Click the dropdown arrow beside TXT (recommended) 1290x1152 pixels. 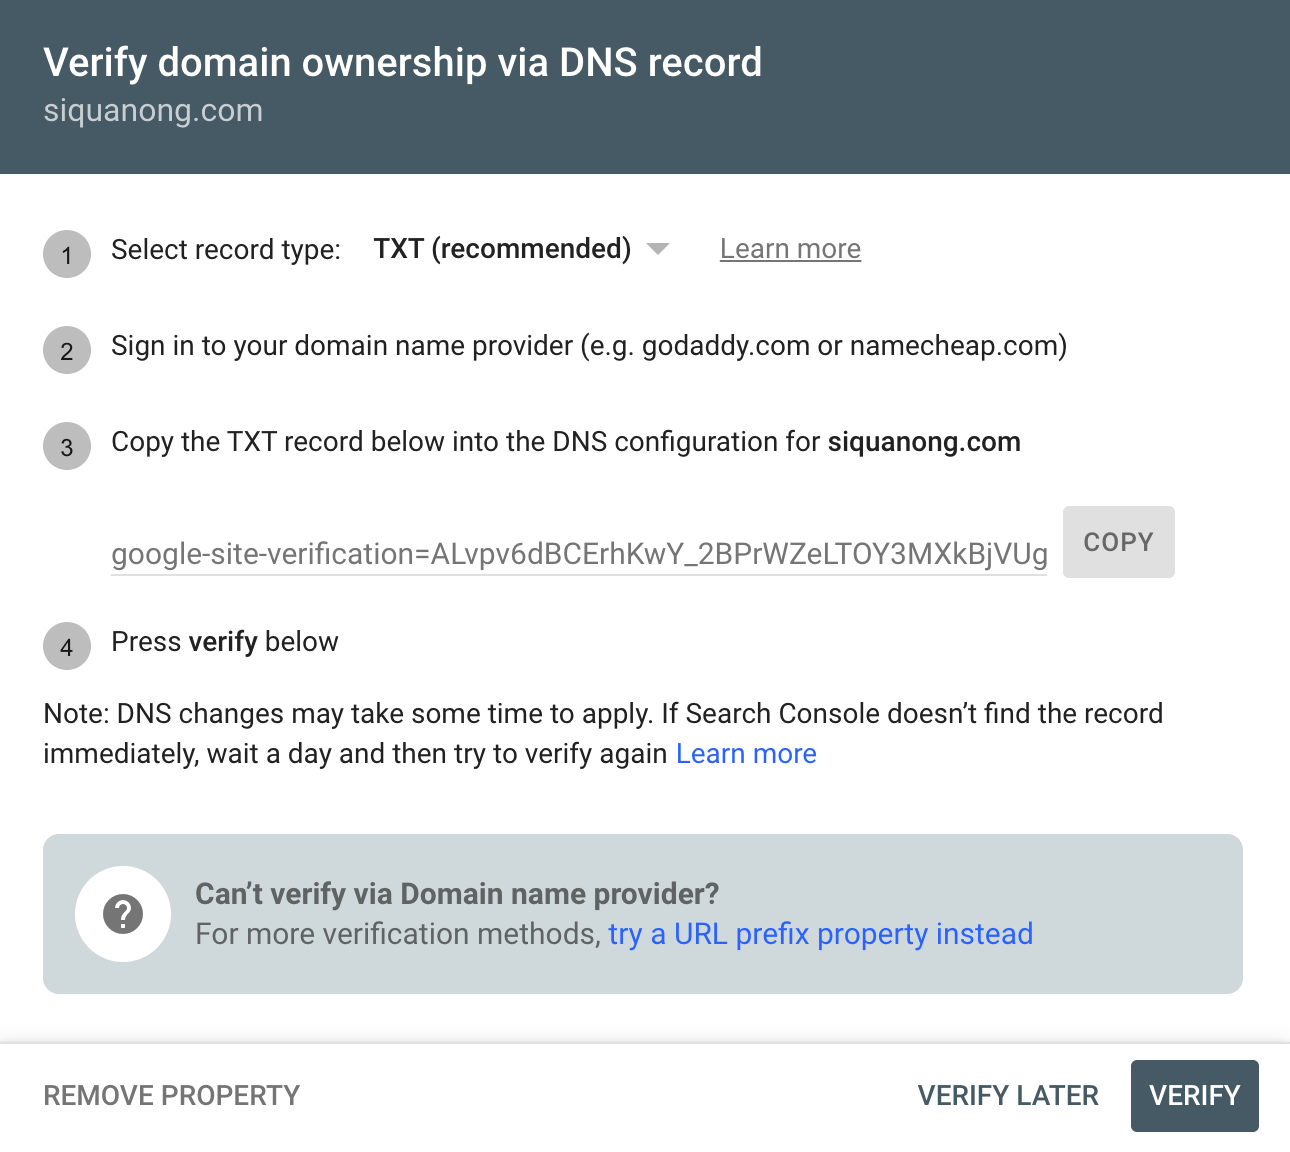tap(659, 248)
